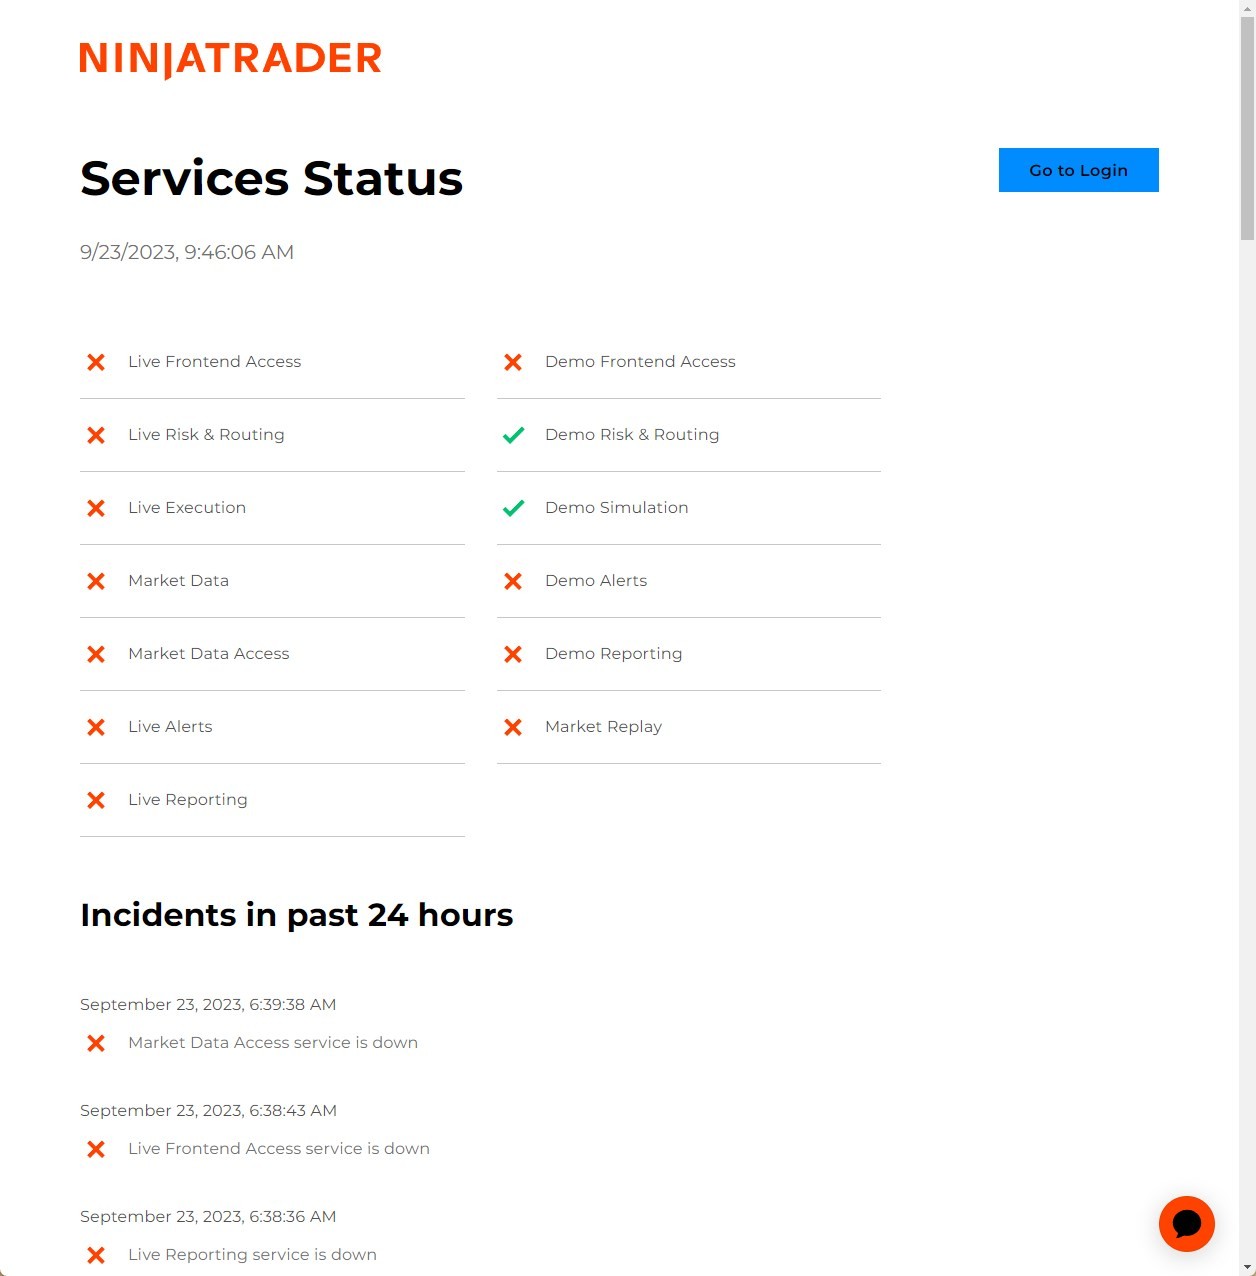Viewport: 1256px width, 1276px height.
Task: Click the red X beside Demo Alerts
Action: pyautogui.click(x=513, y=581)
